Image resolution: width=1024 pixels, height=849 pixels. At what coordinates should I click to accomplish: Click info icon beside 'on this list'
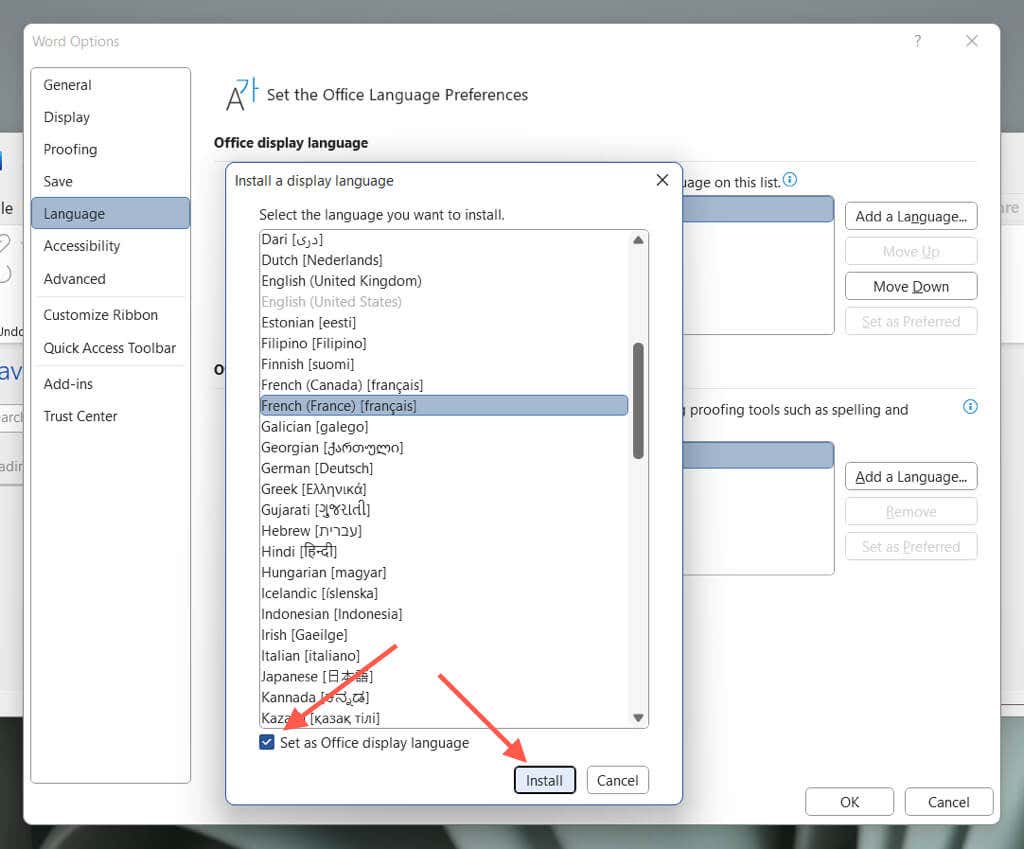(790, 180)
